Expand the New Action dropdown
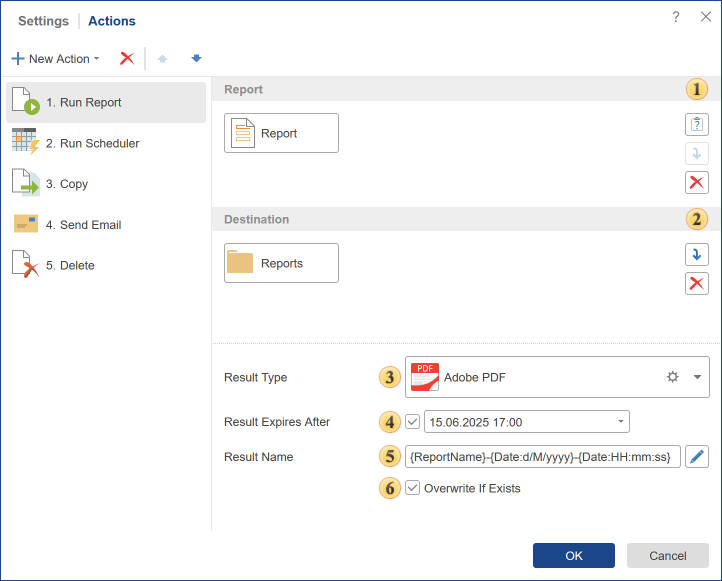 [x=57, y=59]
